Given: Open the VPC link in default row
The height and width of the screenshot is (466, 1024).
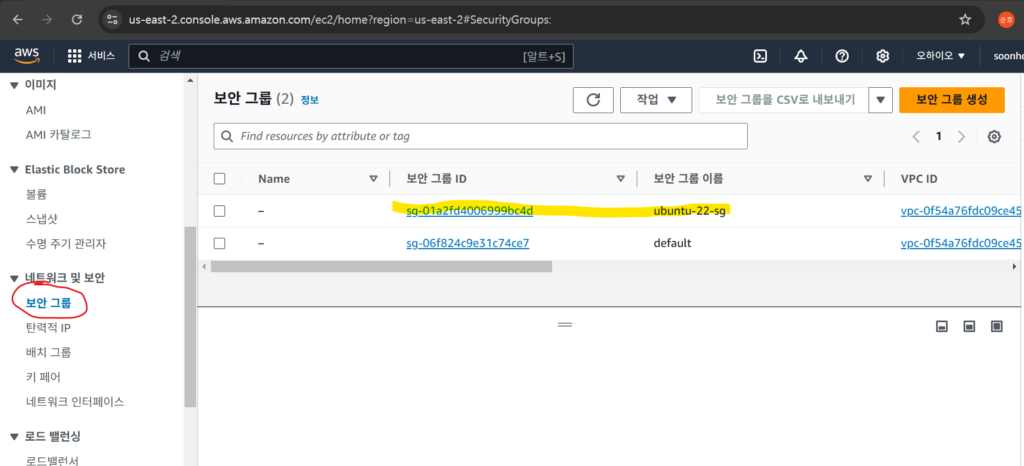Looking at the screenshot, I should tap(961, 243).
